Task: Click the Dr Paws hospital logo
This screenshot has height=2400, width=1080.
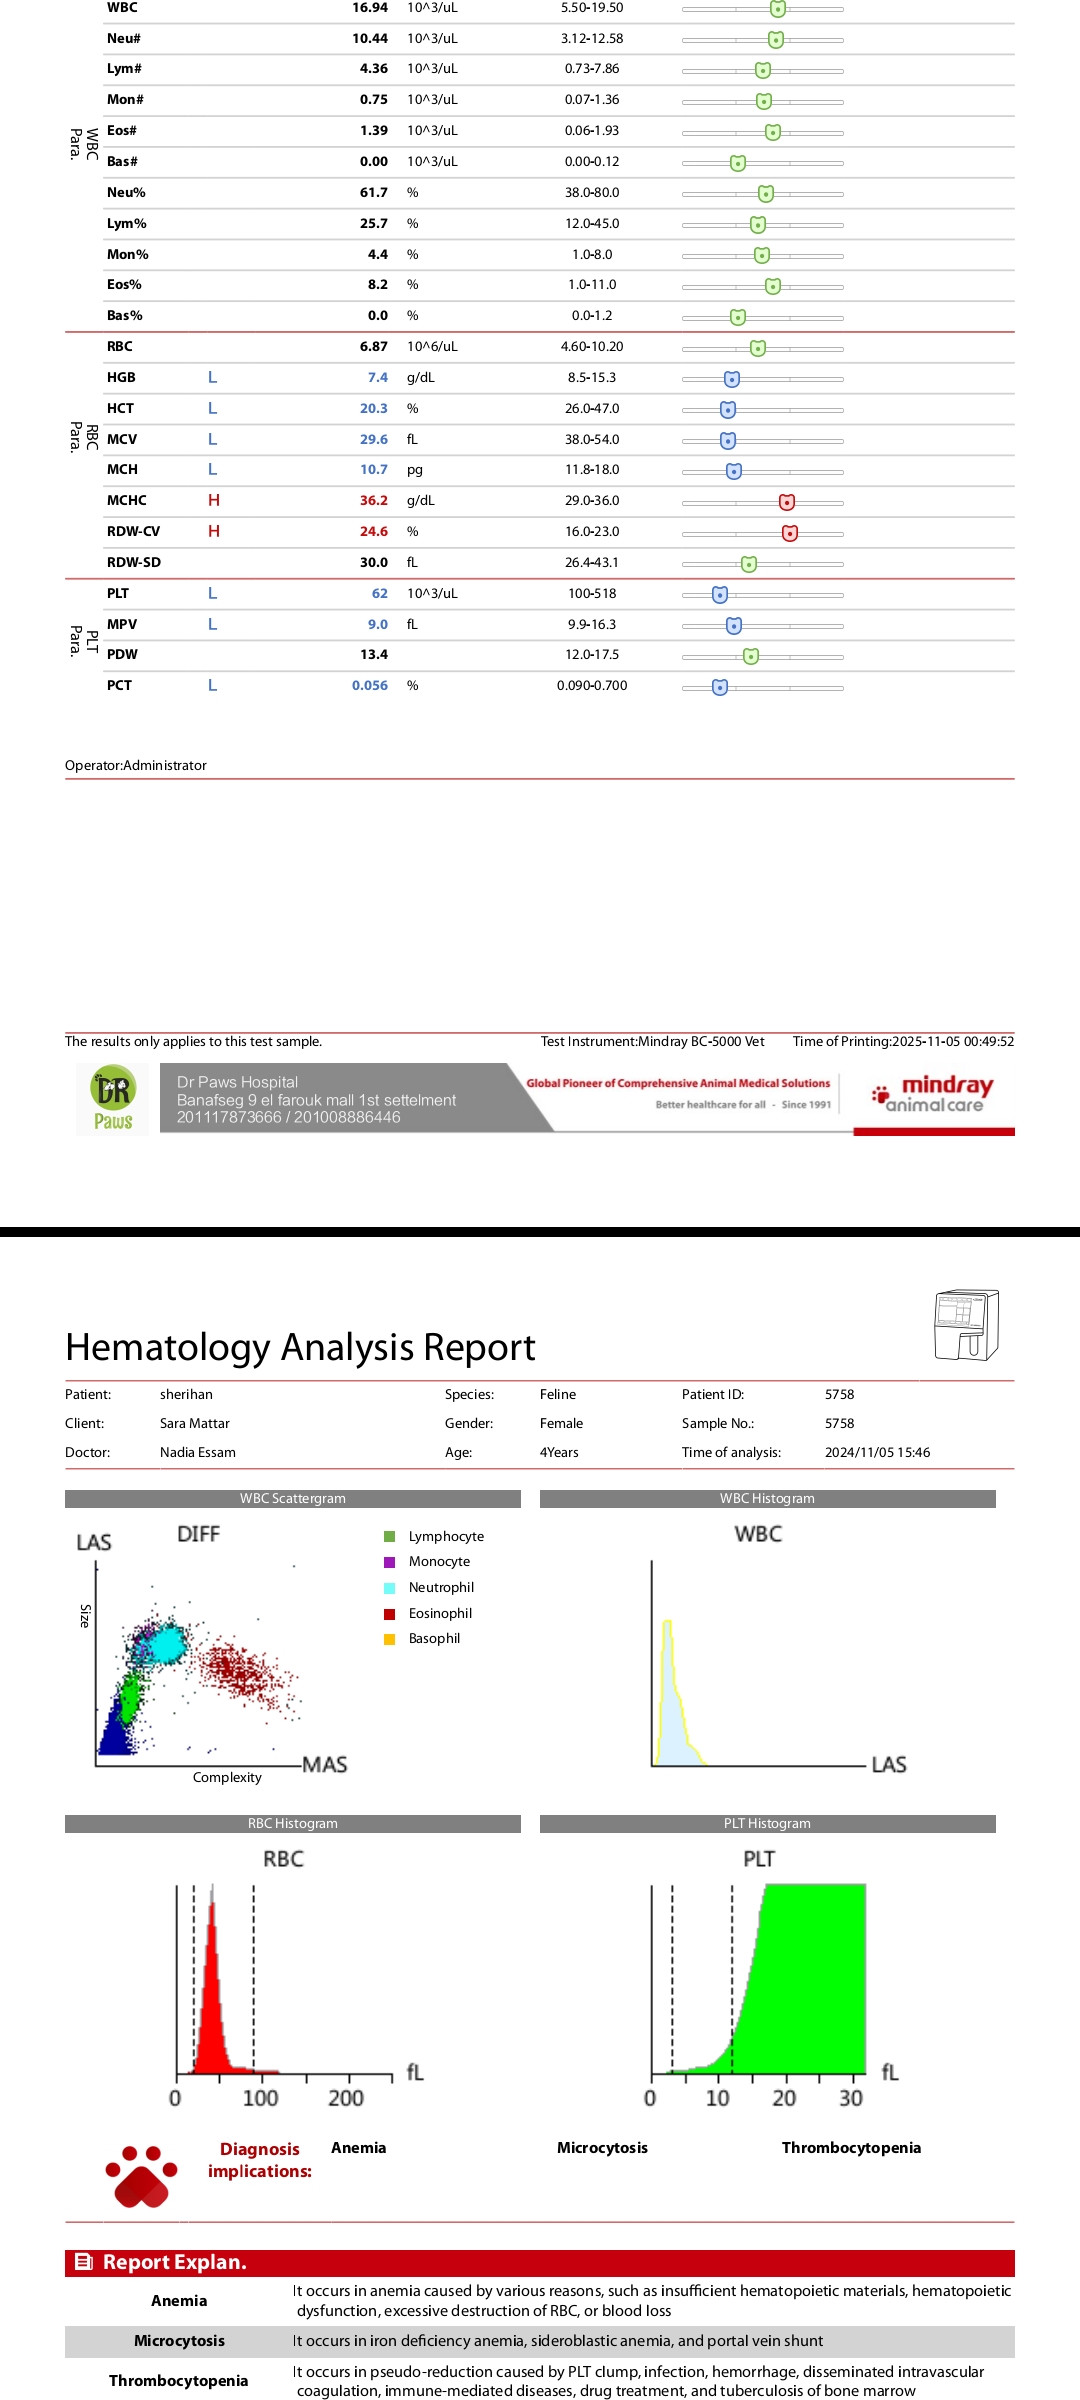Action: 113,1098
